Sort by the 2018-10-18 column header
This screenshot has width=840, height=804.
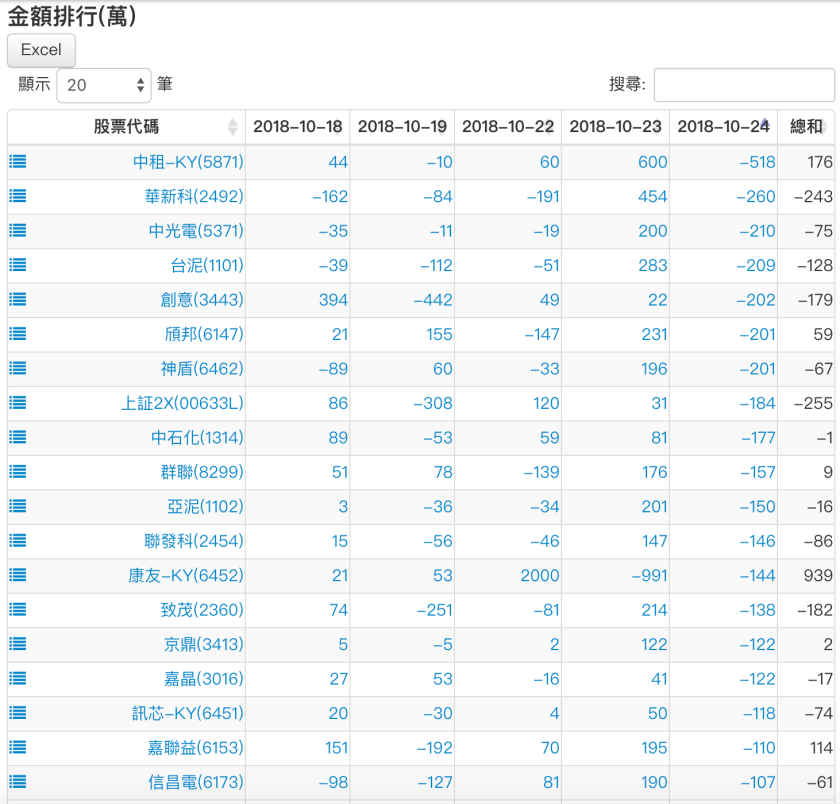[299, 127]
